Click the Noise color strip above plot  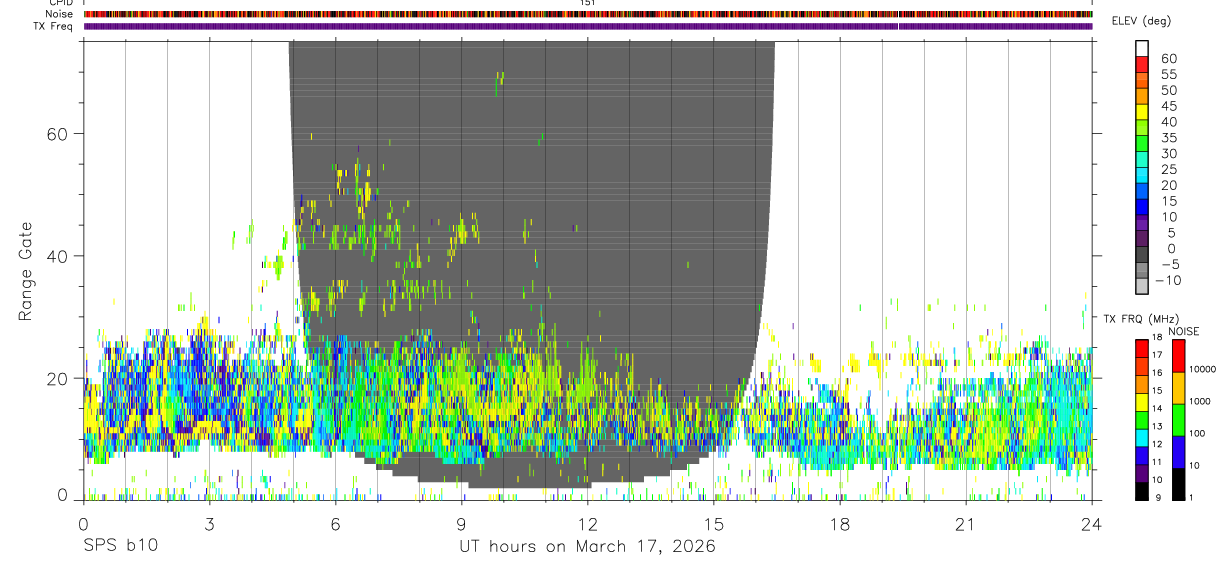click(x=588, y=14)
